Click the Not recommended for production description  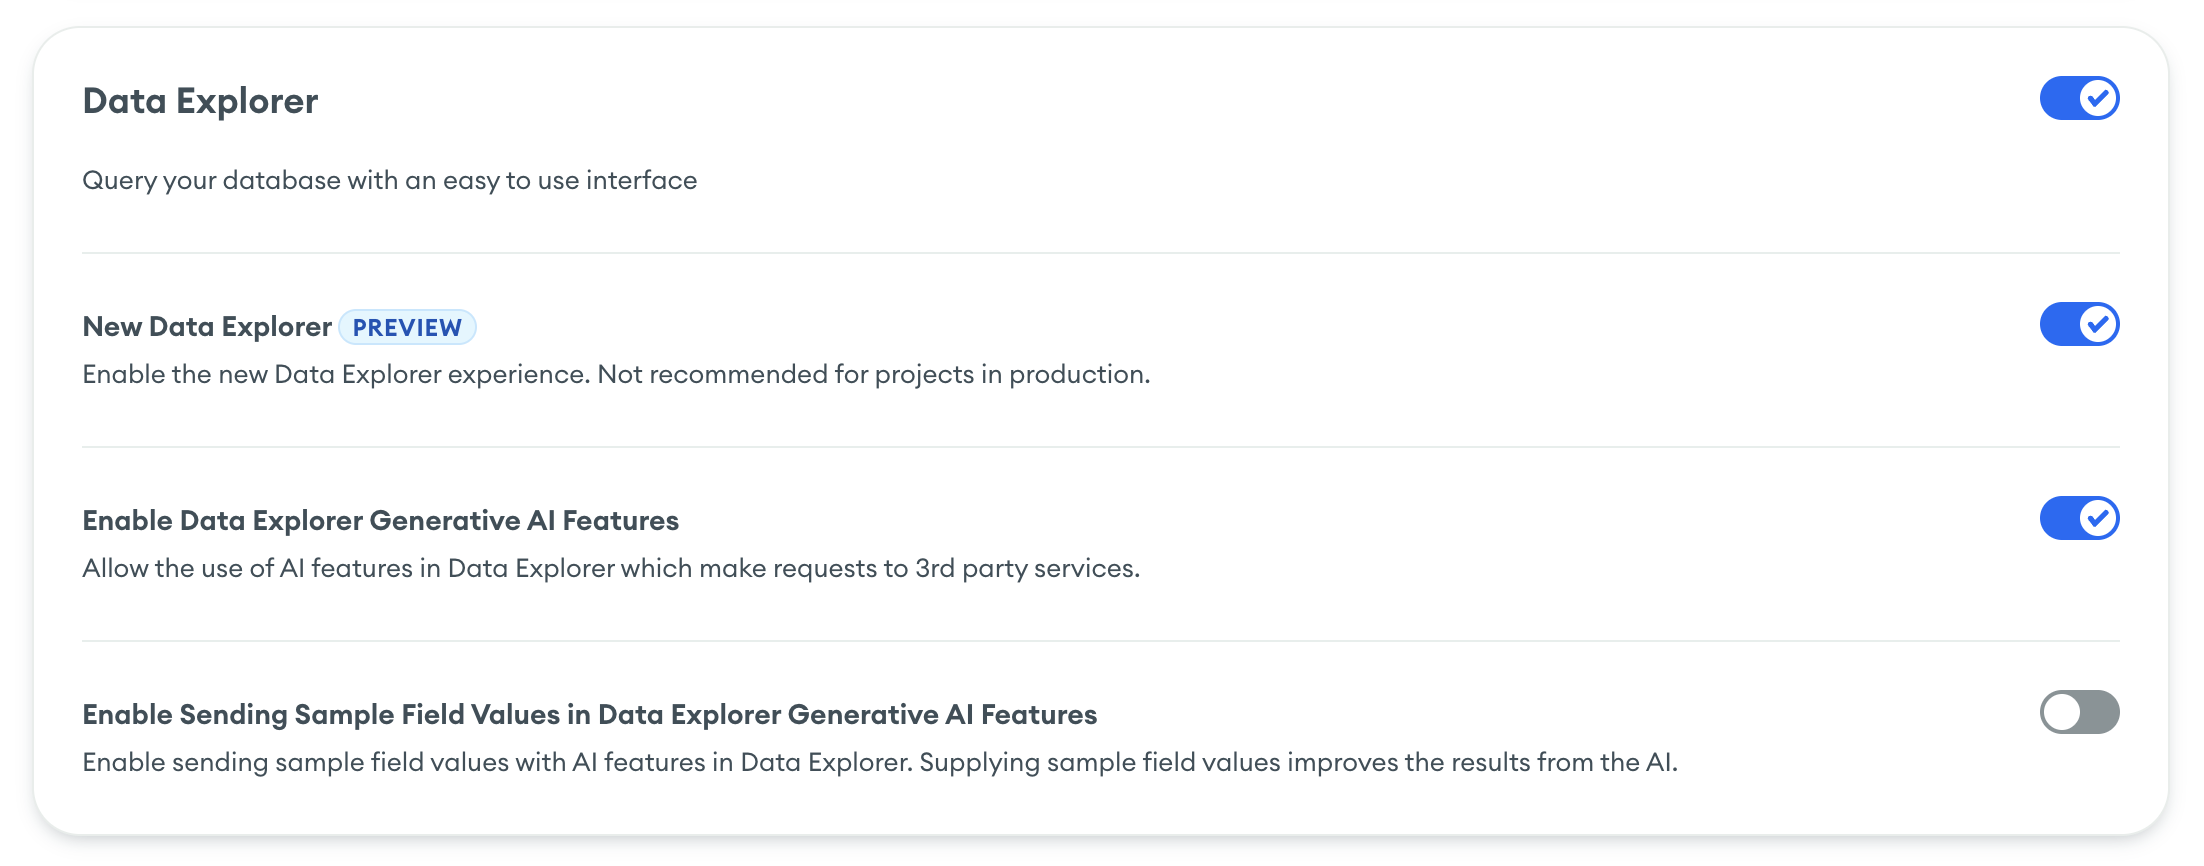tap(617, 374)
